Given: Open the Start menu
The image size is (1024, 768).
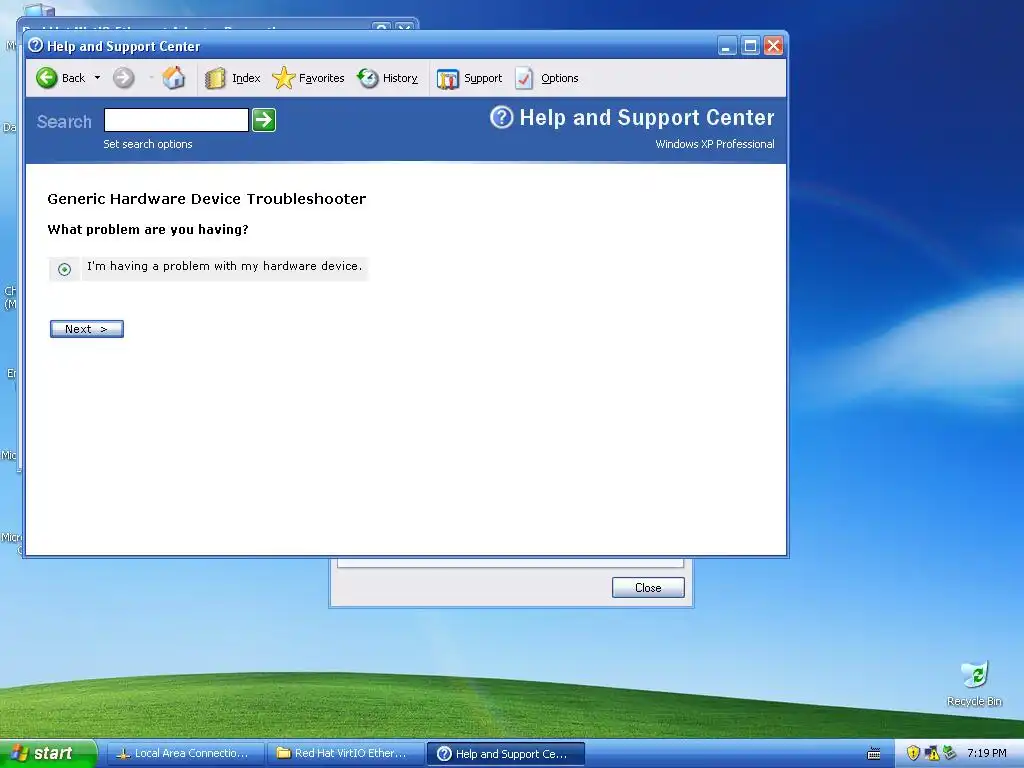Looking at the screenshot, I should click(x=47, y=754).
